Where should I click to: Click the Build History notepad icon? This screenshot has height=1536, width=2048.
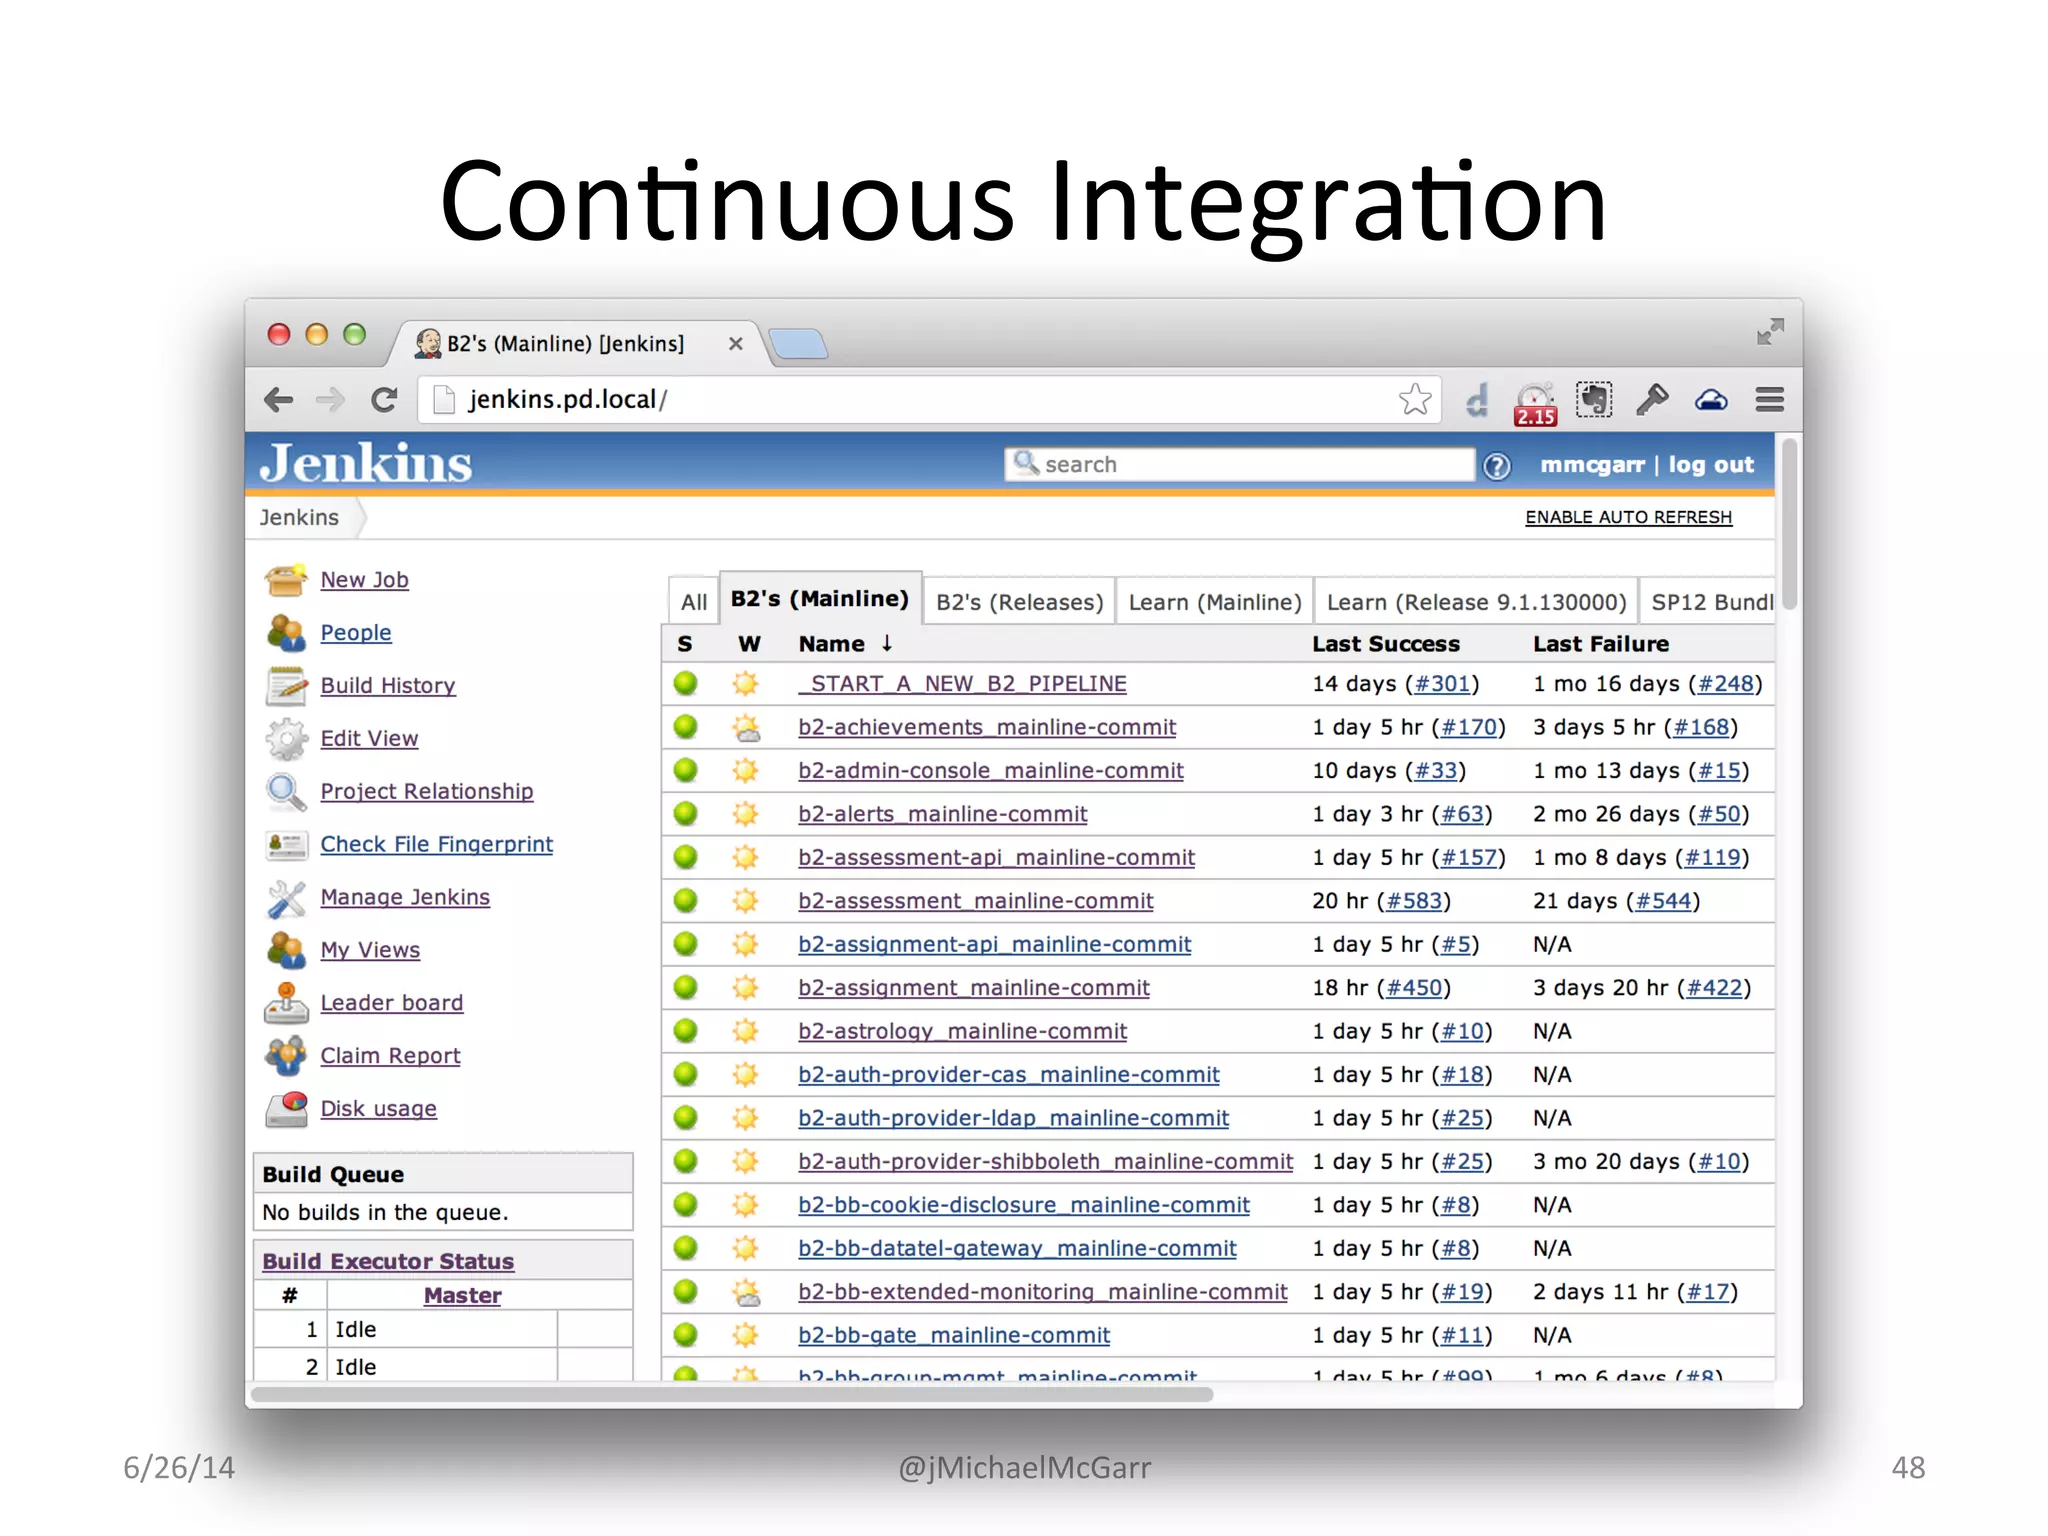click(x=286, y=685)
